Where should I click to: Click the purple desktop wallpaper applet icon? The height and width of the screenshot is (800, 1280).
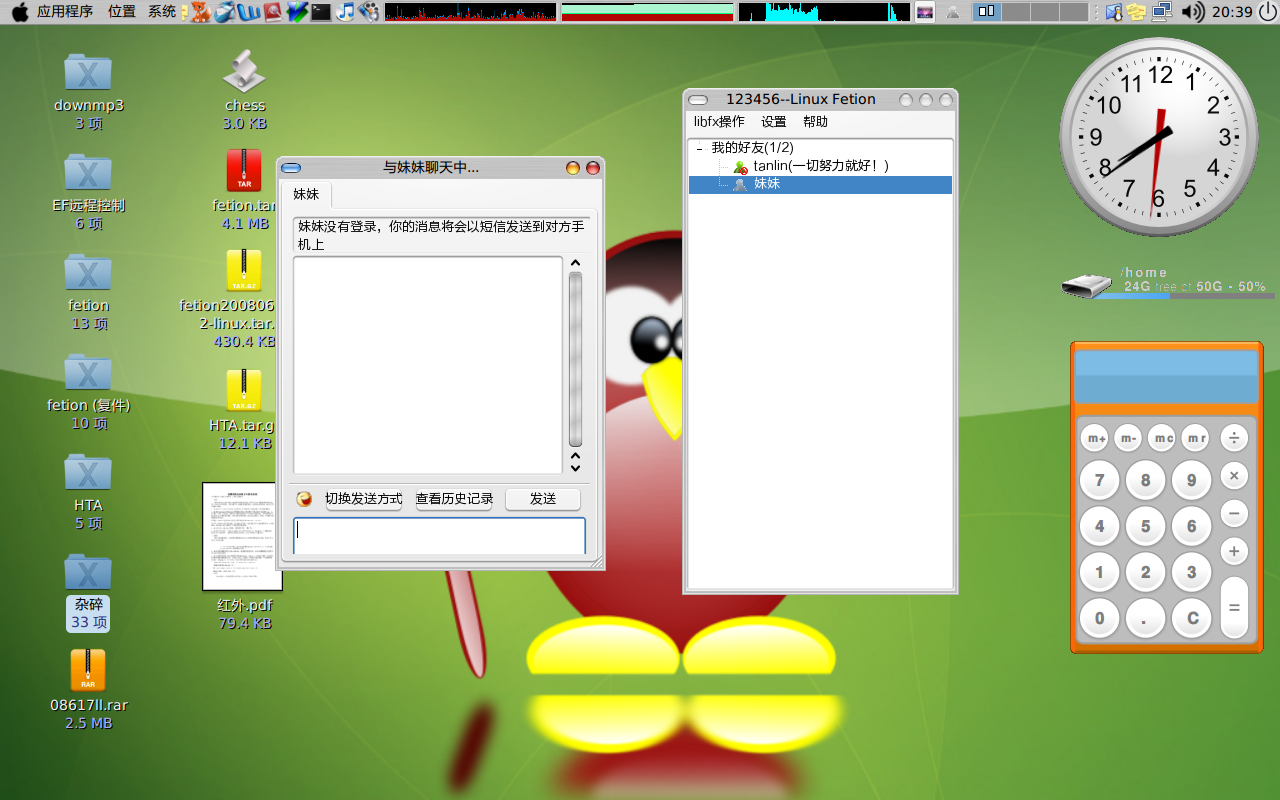click(x=925, y=12)
